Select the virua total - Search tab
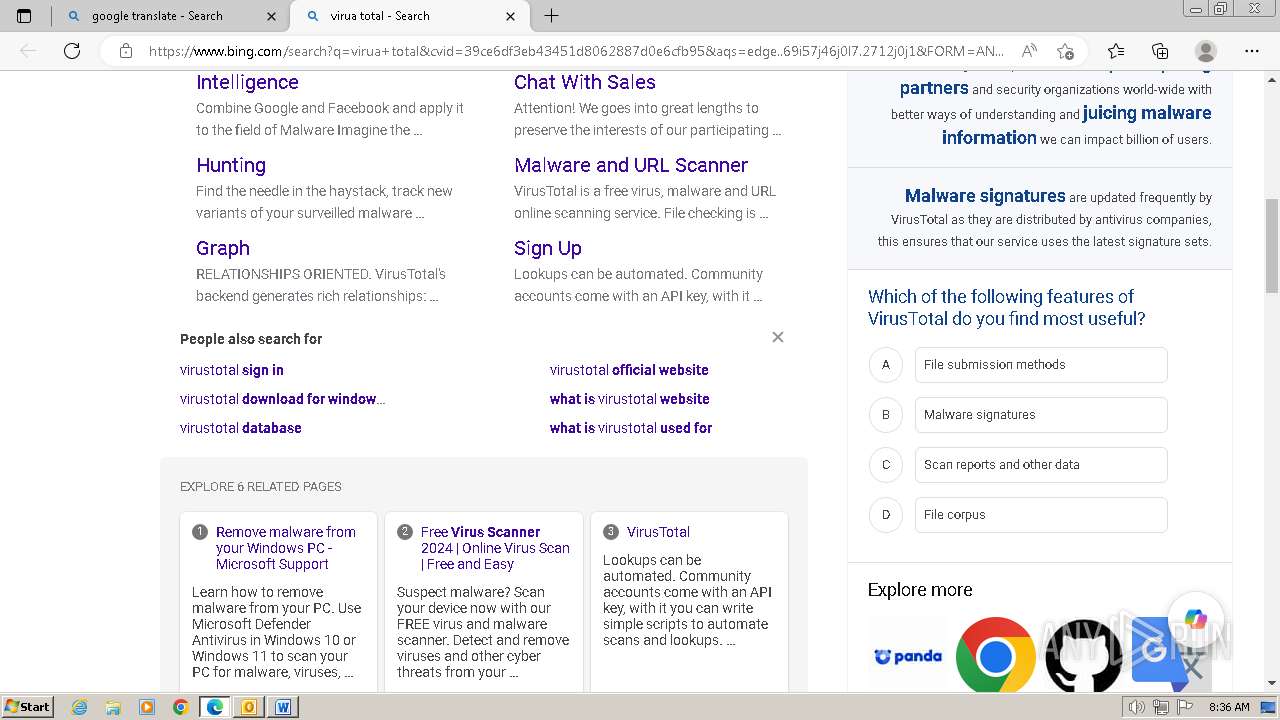This screenshot has height=720, width=1280. (409, 16)
